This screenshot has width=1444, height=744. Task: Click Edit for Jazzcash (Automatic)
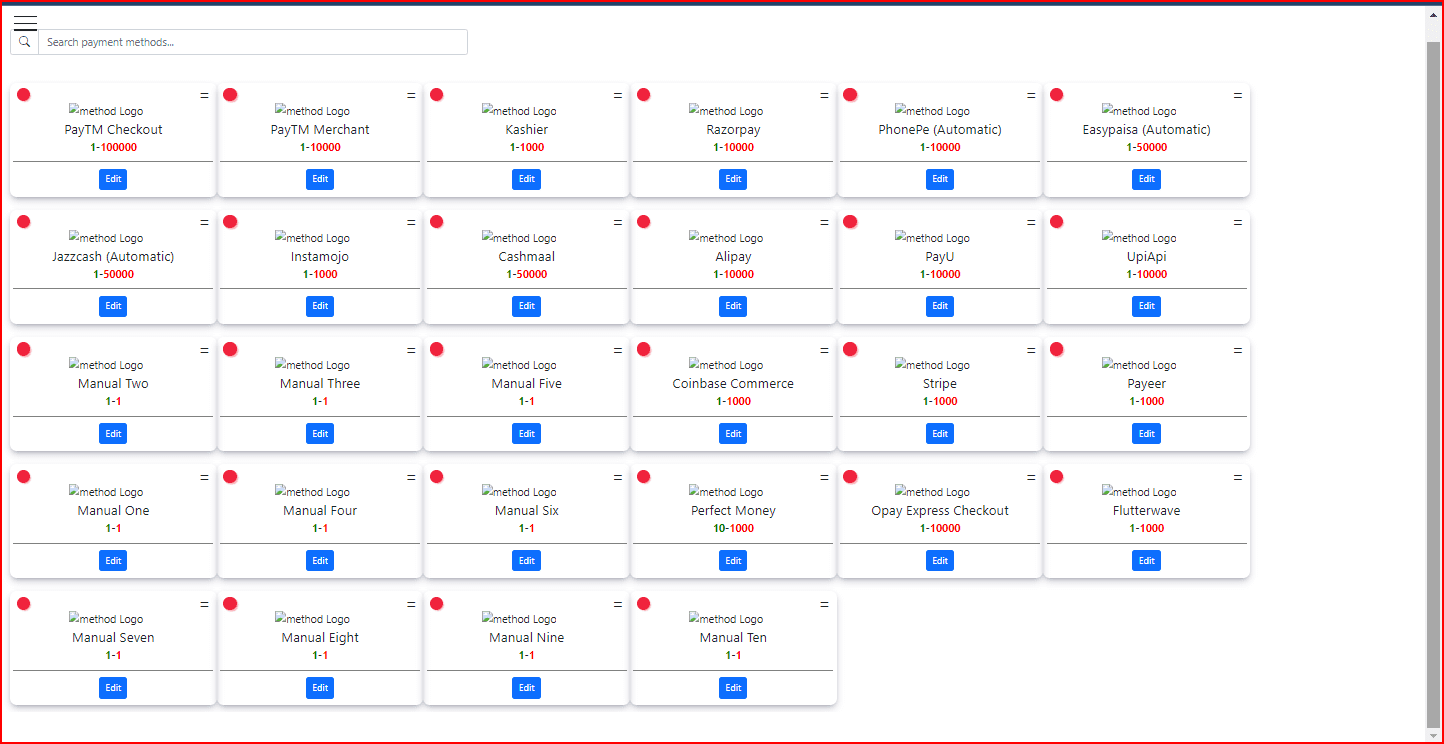point(113,306)
